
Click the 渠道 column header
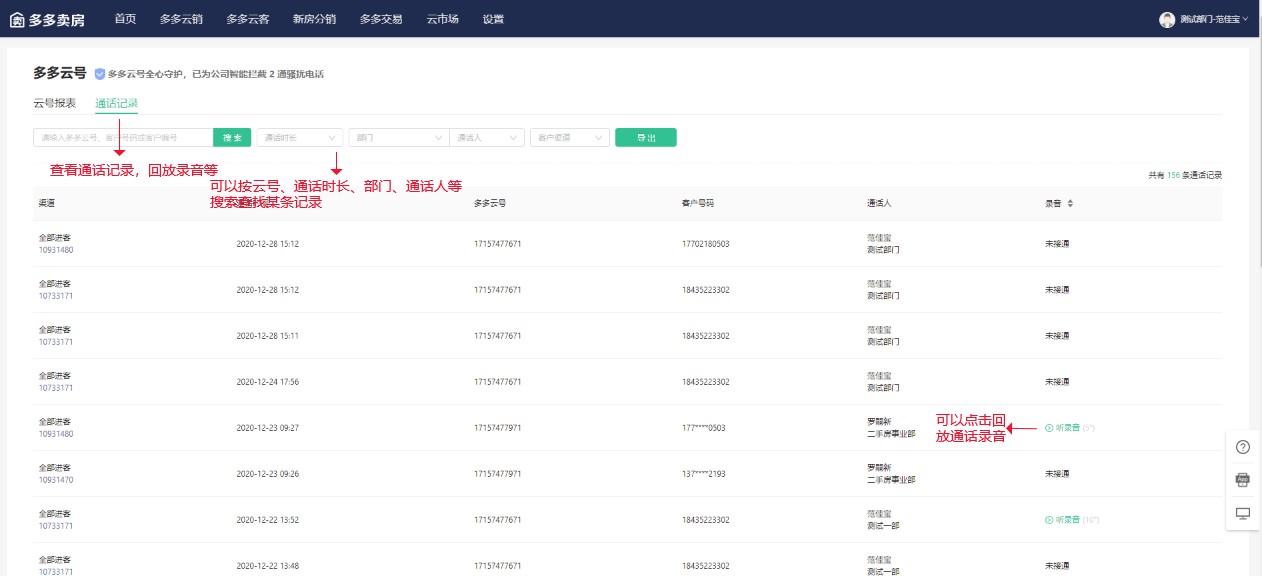[47, 203]
